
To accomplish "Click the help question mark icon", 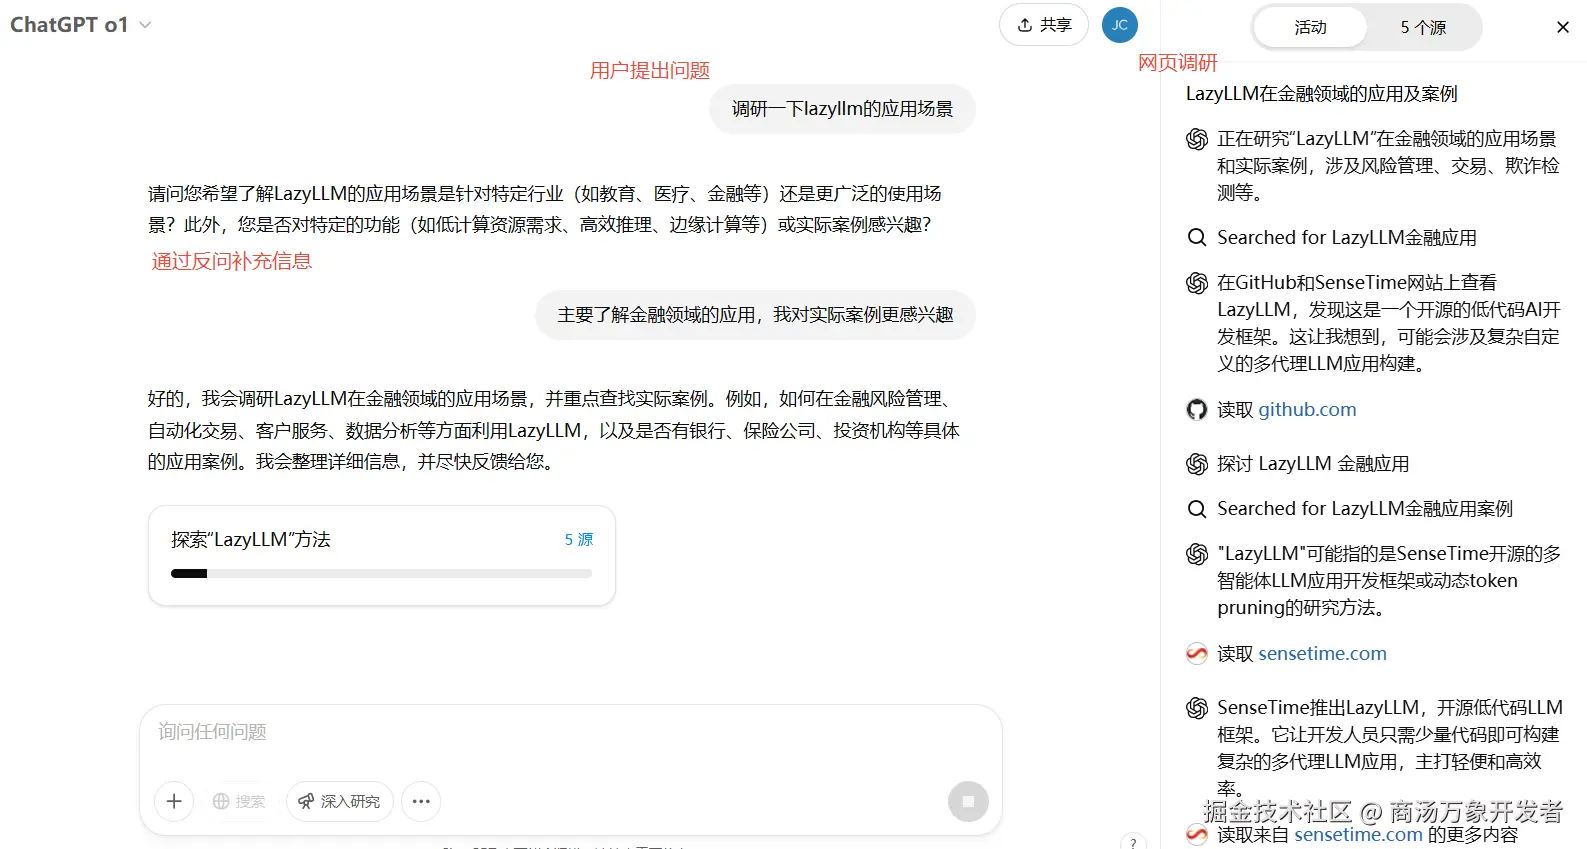I will pyautogui.click(x=1133, y=842).
